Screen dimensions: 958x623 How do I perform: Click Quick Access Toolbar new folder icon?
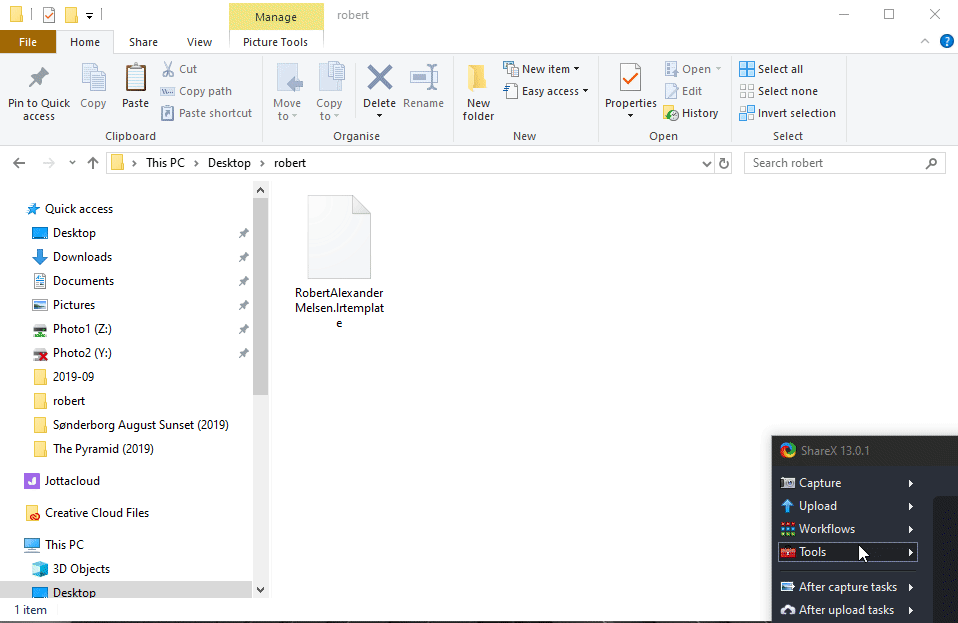tap(71, 15)
